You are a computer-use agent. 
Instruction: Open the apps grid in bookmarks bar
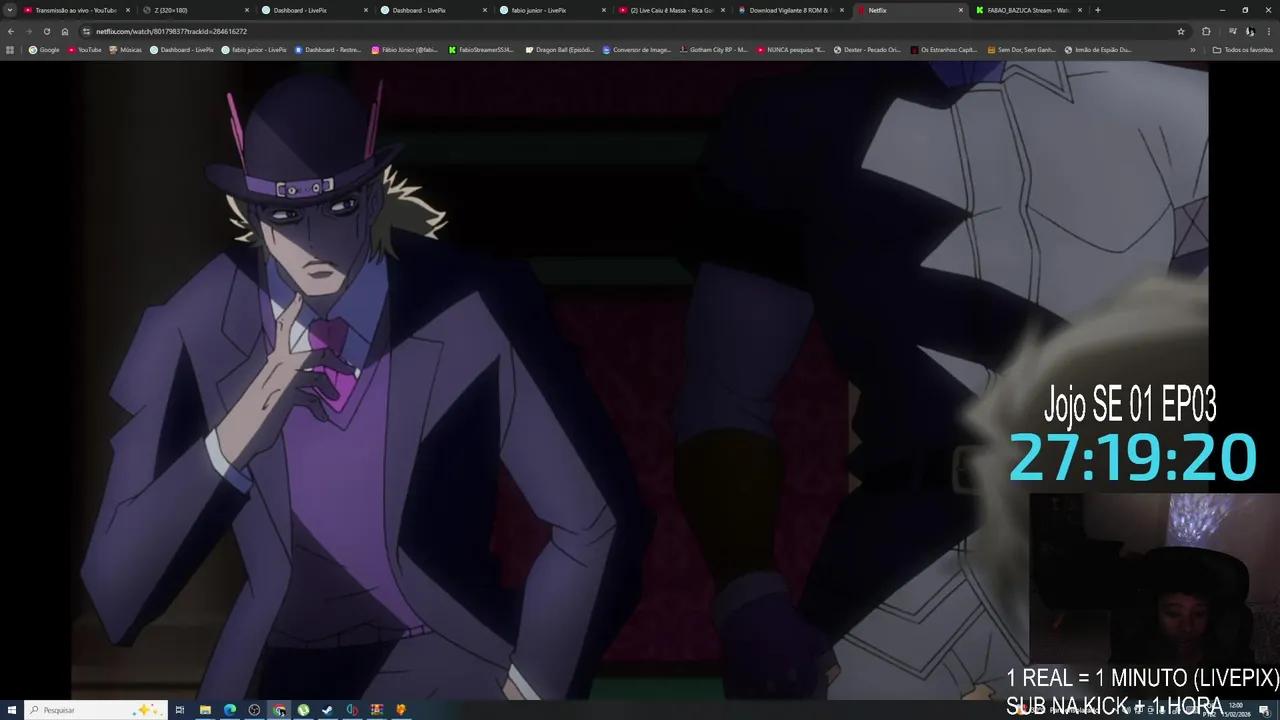pos(10,49)
